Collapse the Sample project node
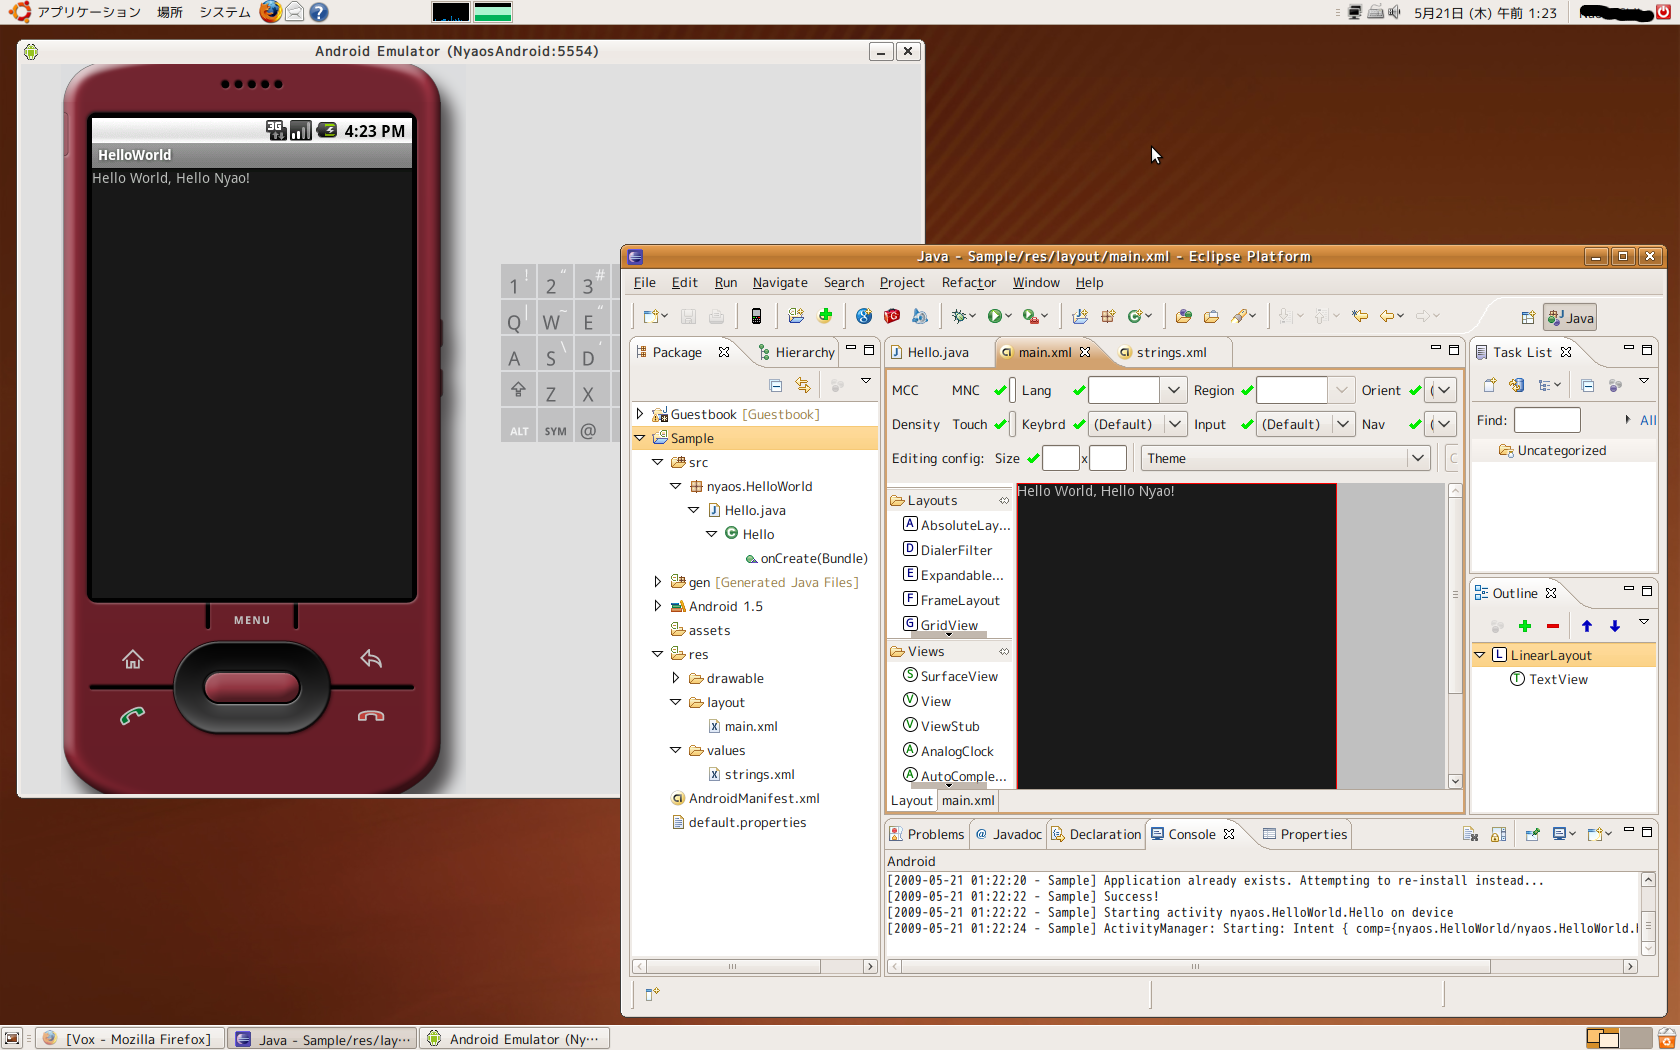This screenshot has width=1680, height=1050. point(640,438)
